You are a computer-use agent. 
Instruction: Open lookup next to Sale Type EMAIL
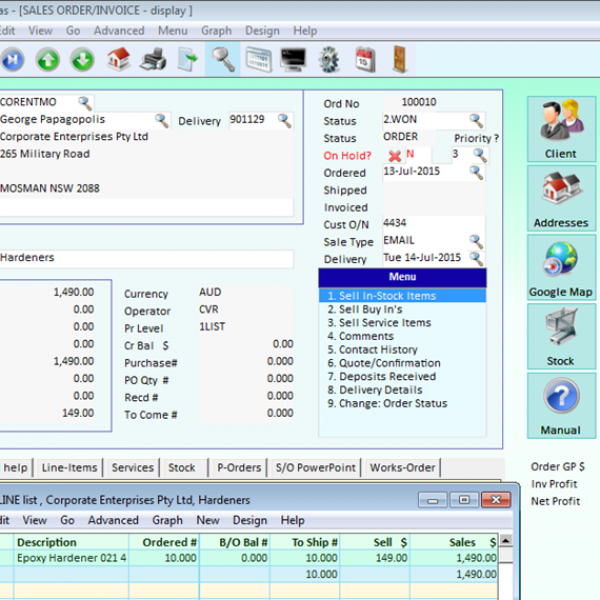(x=476, y=241)
